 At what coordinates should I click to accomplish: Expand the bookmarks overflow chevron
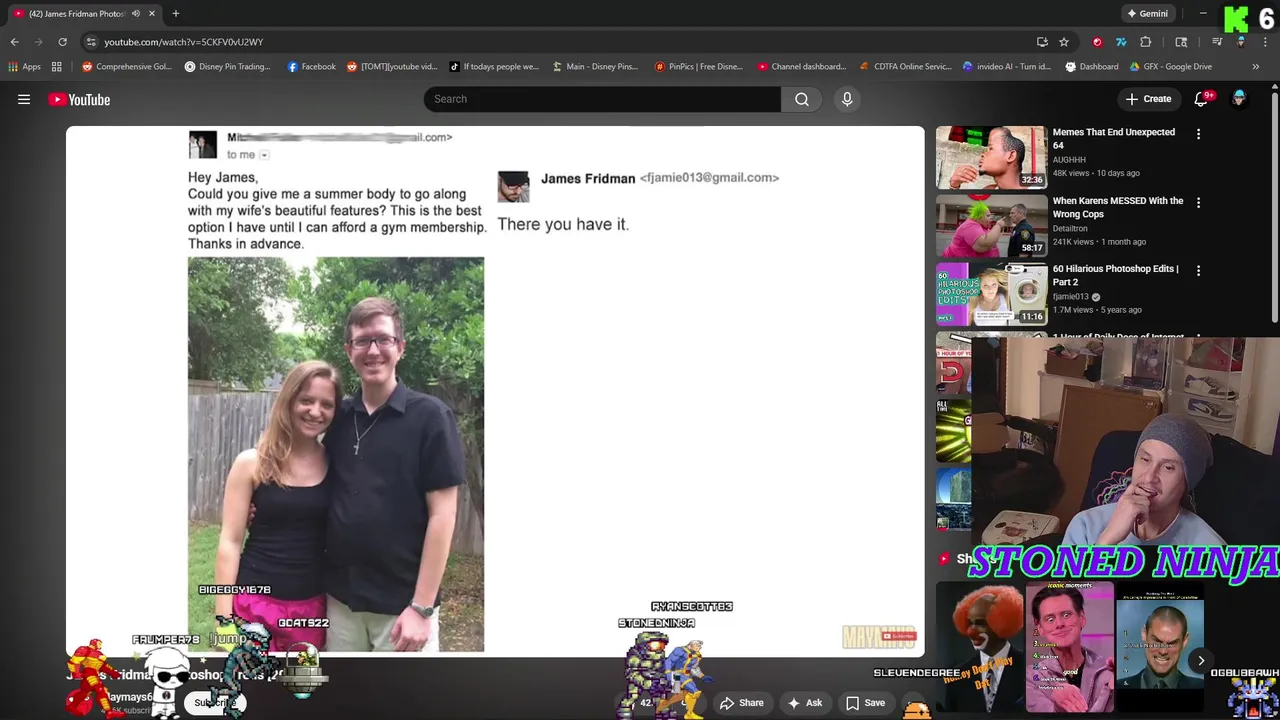coord(1255,67)
